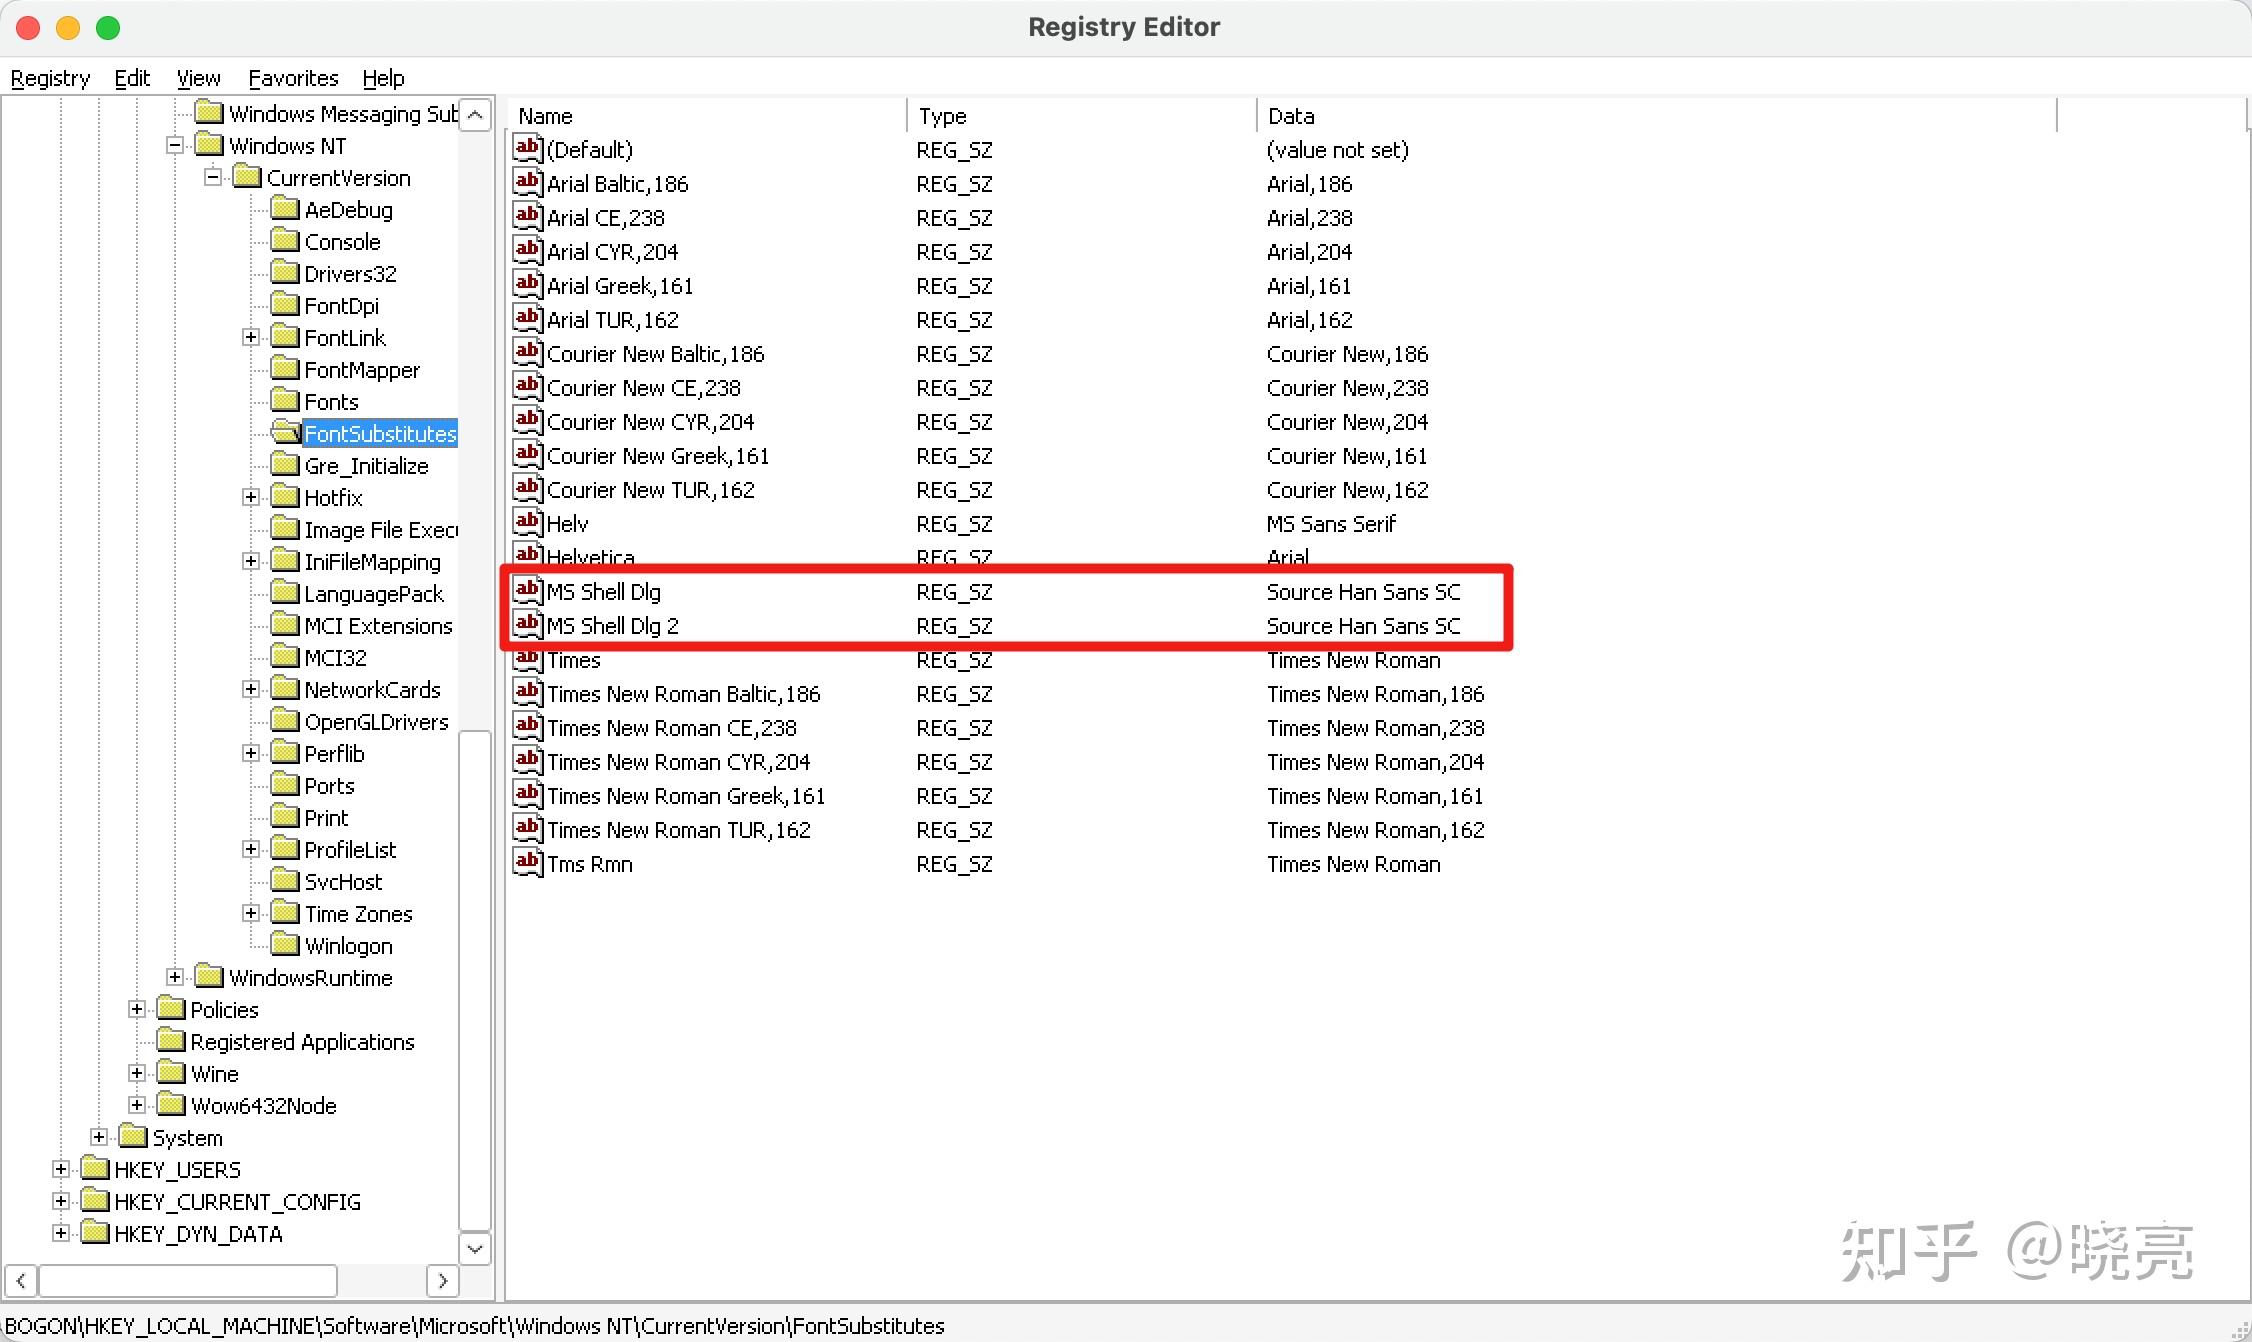Select the Fonts folder icon in tree
This screenshot has height=1342, width=2252.
[286, 401]
